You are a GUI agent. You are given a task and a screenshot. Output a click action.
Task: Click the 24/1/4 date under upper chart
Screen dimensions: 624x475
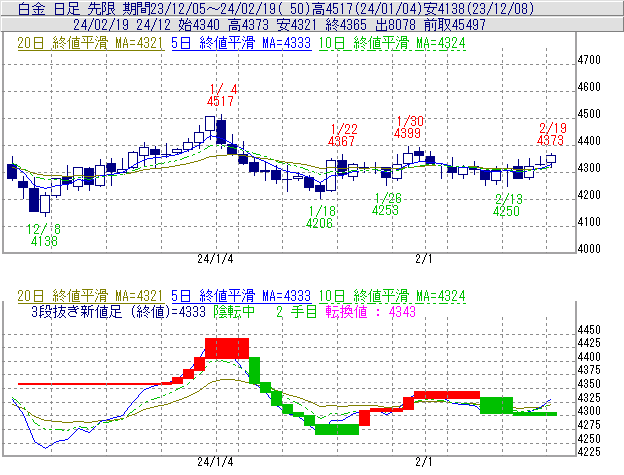215,259
